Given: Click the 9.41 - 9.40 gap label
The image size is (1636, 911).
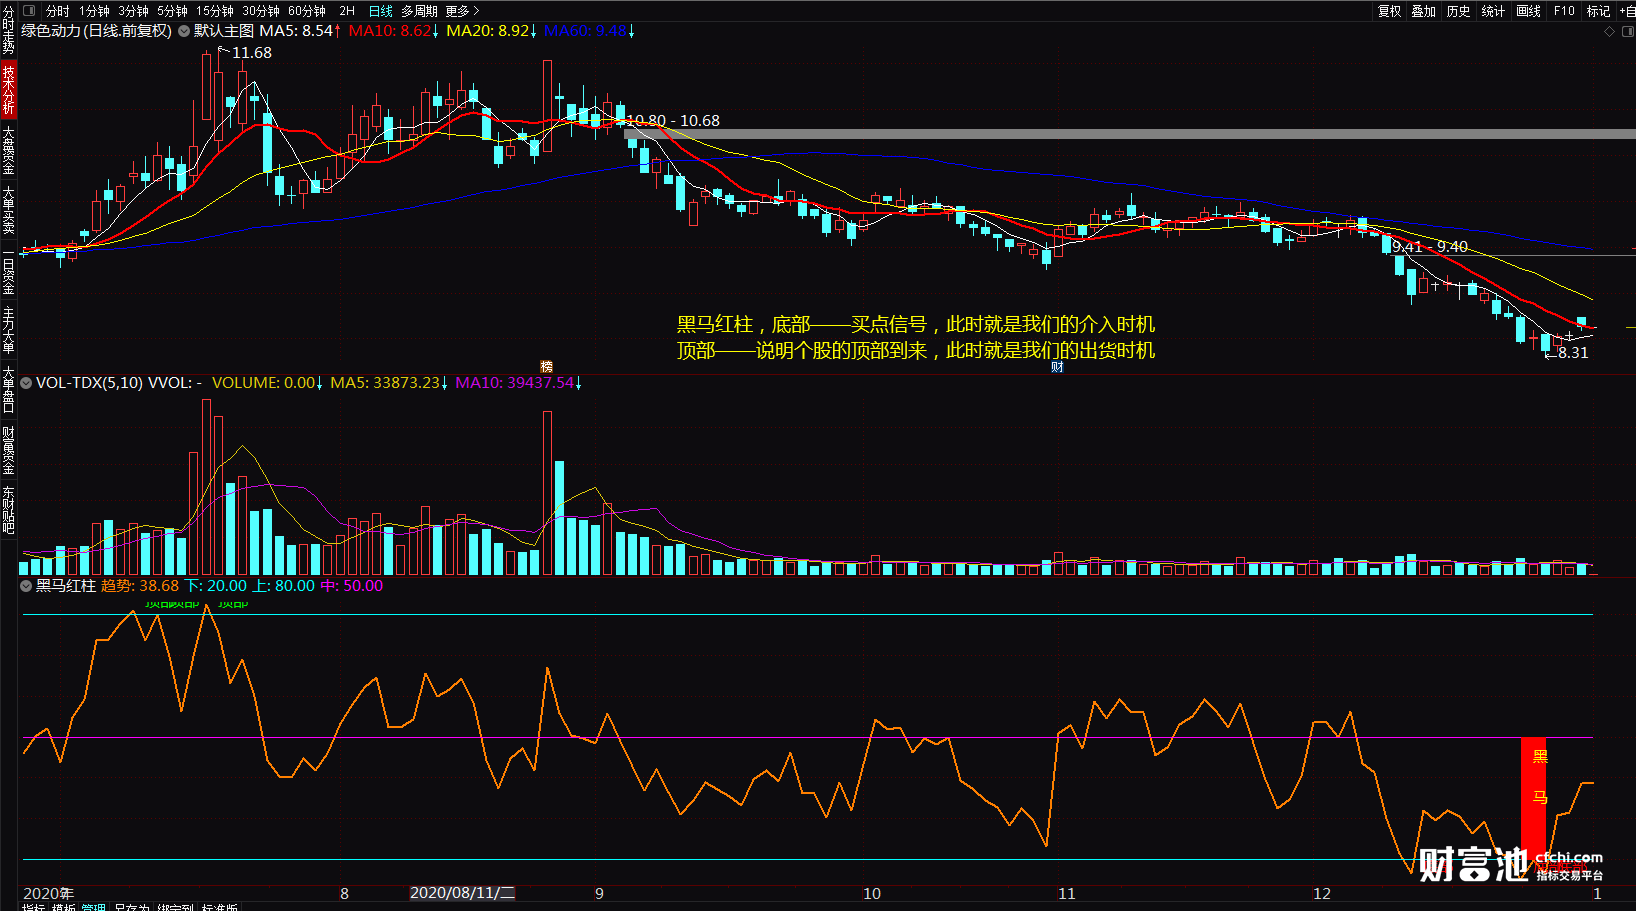Looking at the screenshot, I should tap(1430, 247).
